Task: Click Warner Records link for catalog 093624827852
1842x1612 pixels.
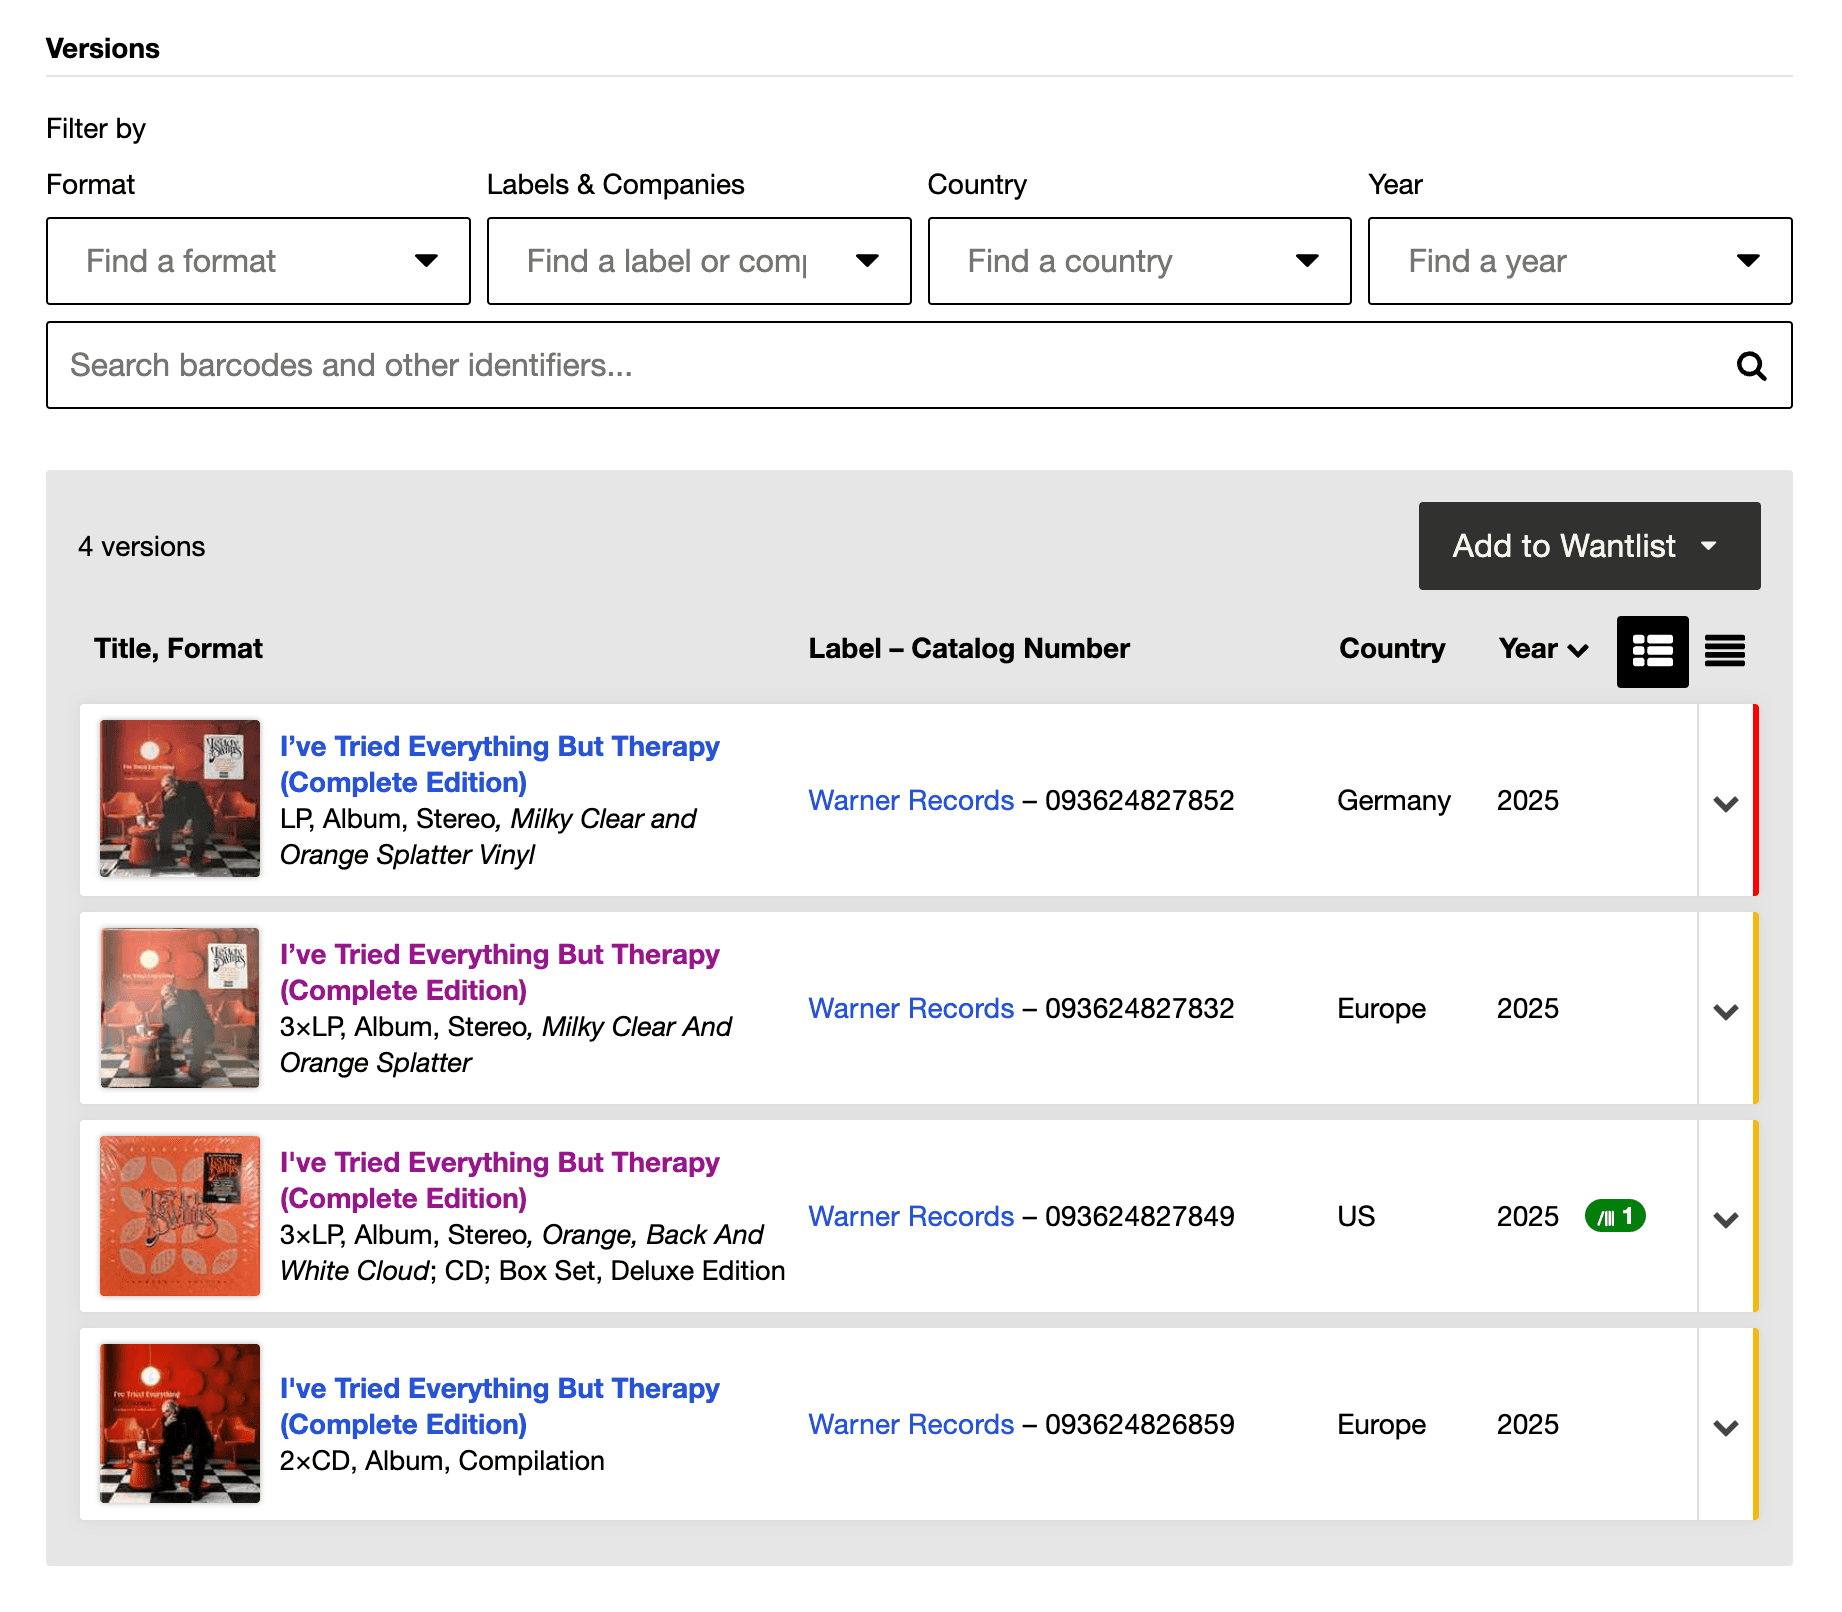Action: click(911, 801)
